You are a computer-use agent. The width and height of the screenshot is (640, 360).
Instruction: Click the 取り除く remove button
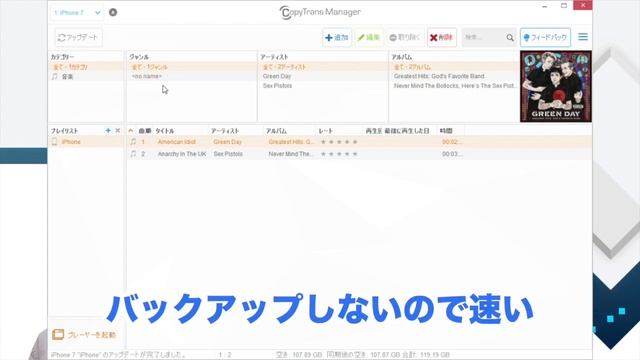click(405, 38)
